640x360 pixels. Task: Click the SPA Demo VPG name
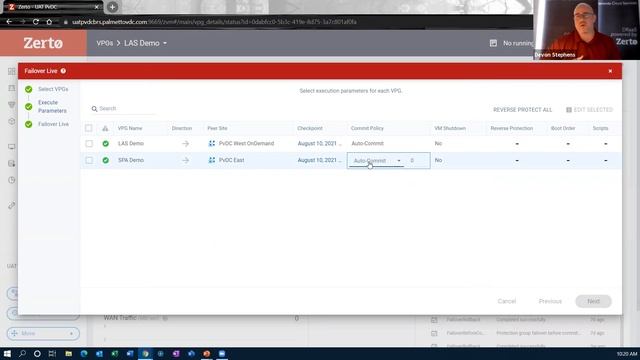coord(131,160)
